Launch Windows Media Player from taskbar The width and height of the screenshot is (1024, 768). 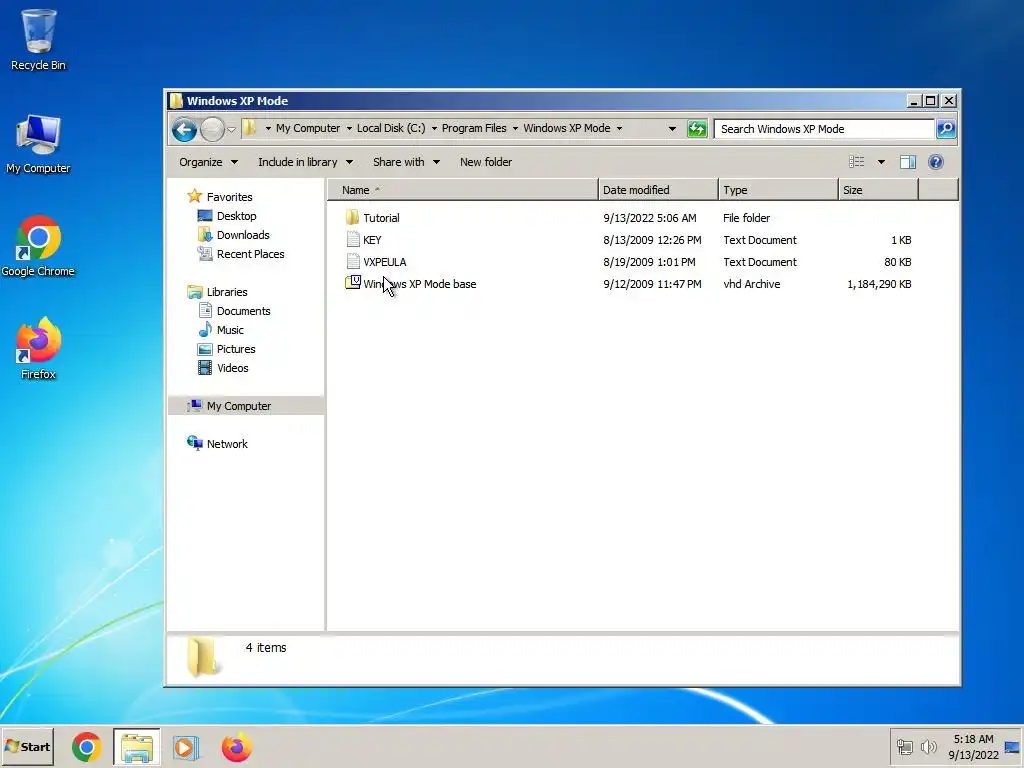[x=185, y=746]
